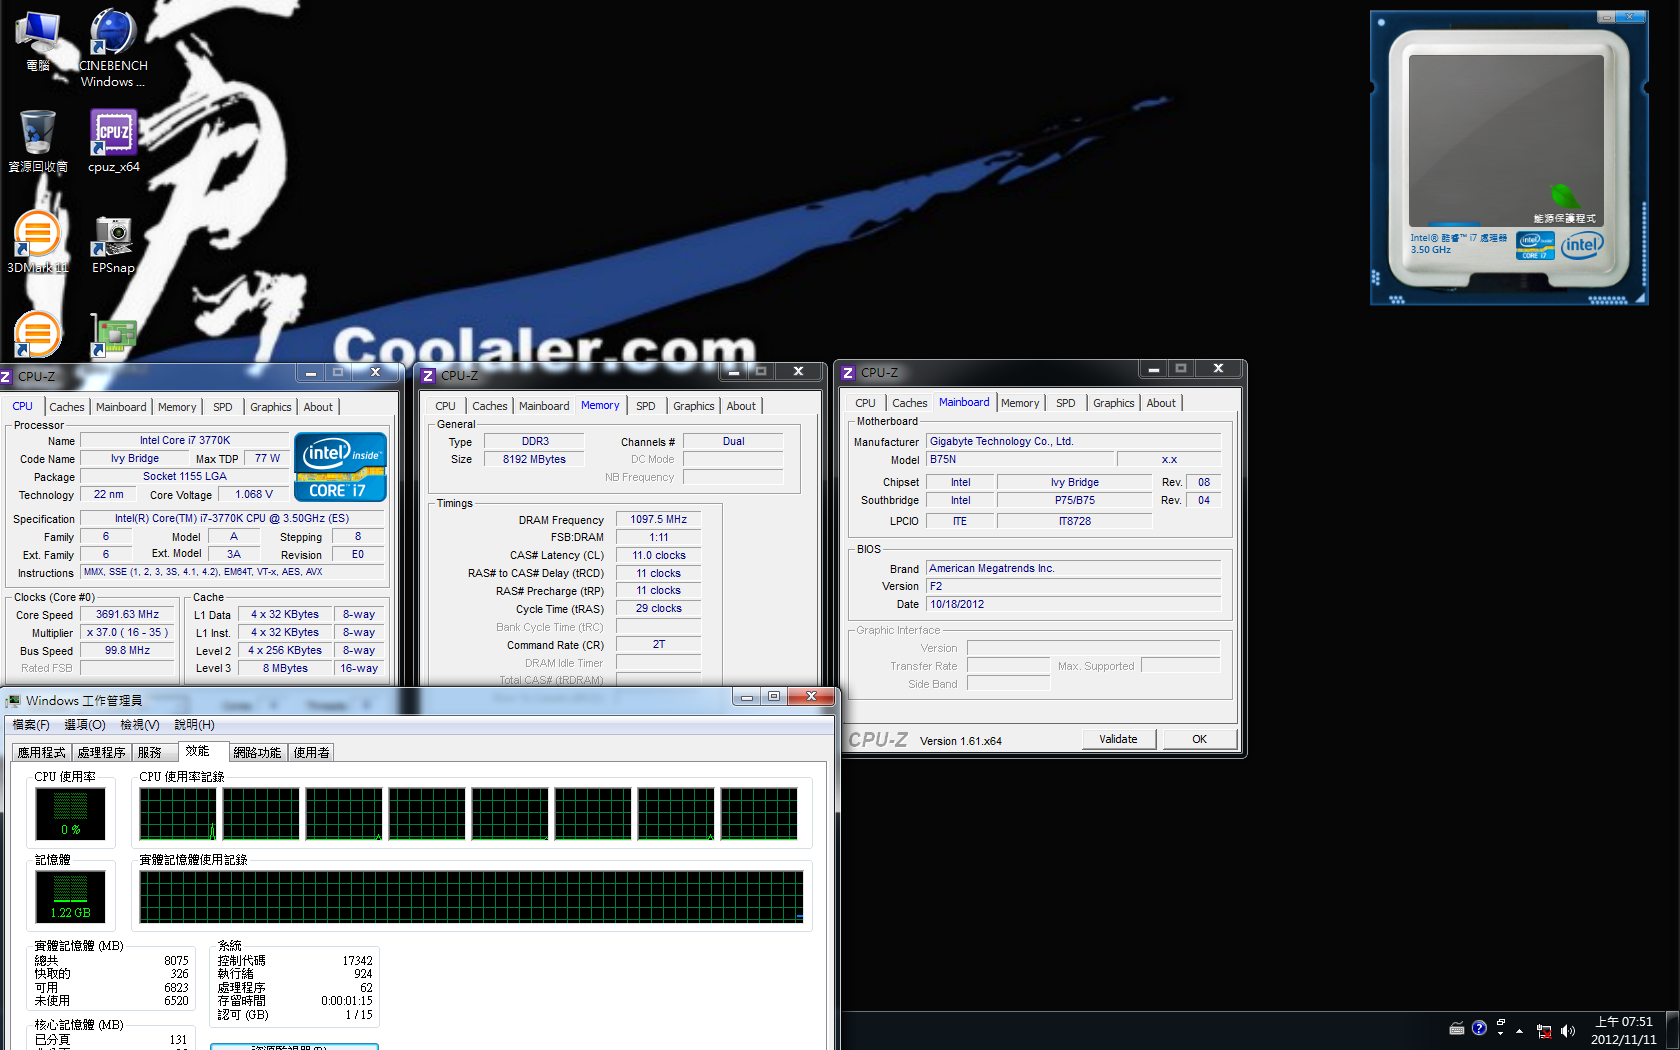The image size is (1680, 1050).
Task: Click the BIOS Date 10/18/2012 field
Action: [1073, 604]
